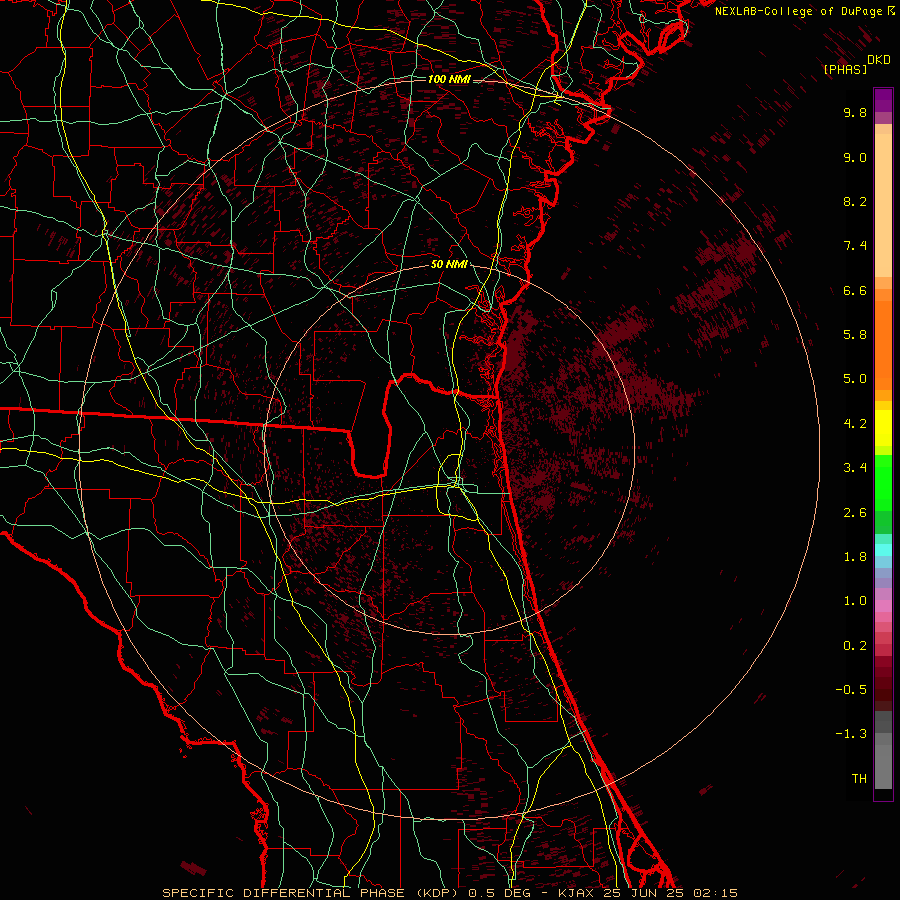This screenshot has width=900, height=900.
Task: Click the [PHAS] label near the colorbar
Action: pos(845,69)
